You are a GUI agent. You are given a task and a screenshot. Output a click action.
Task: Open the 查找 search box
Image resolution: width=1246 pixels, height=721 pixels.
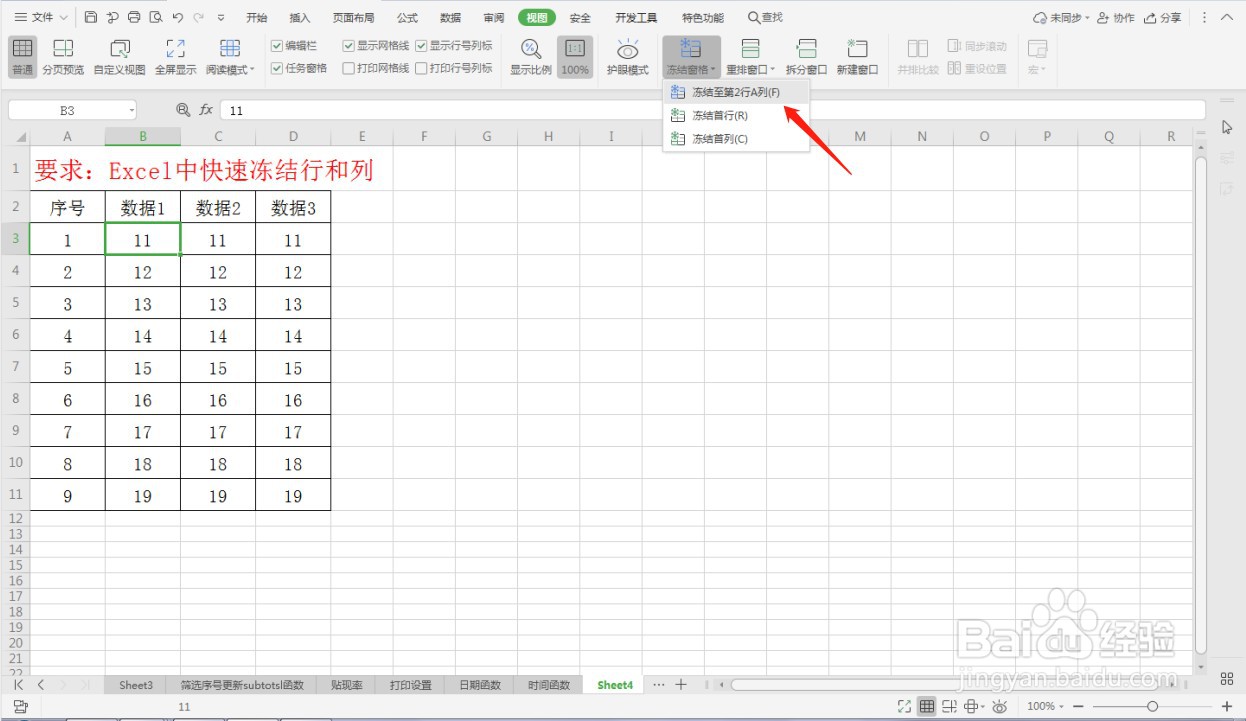(766, 18)
